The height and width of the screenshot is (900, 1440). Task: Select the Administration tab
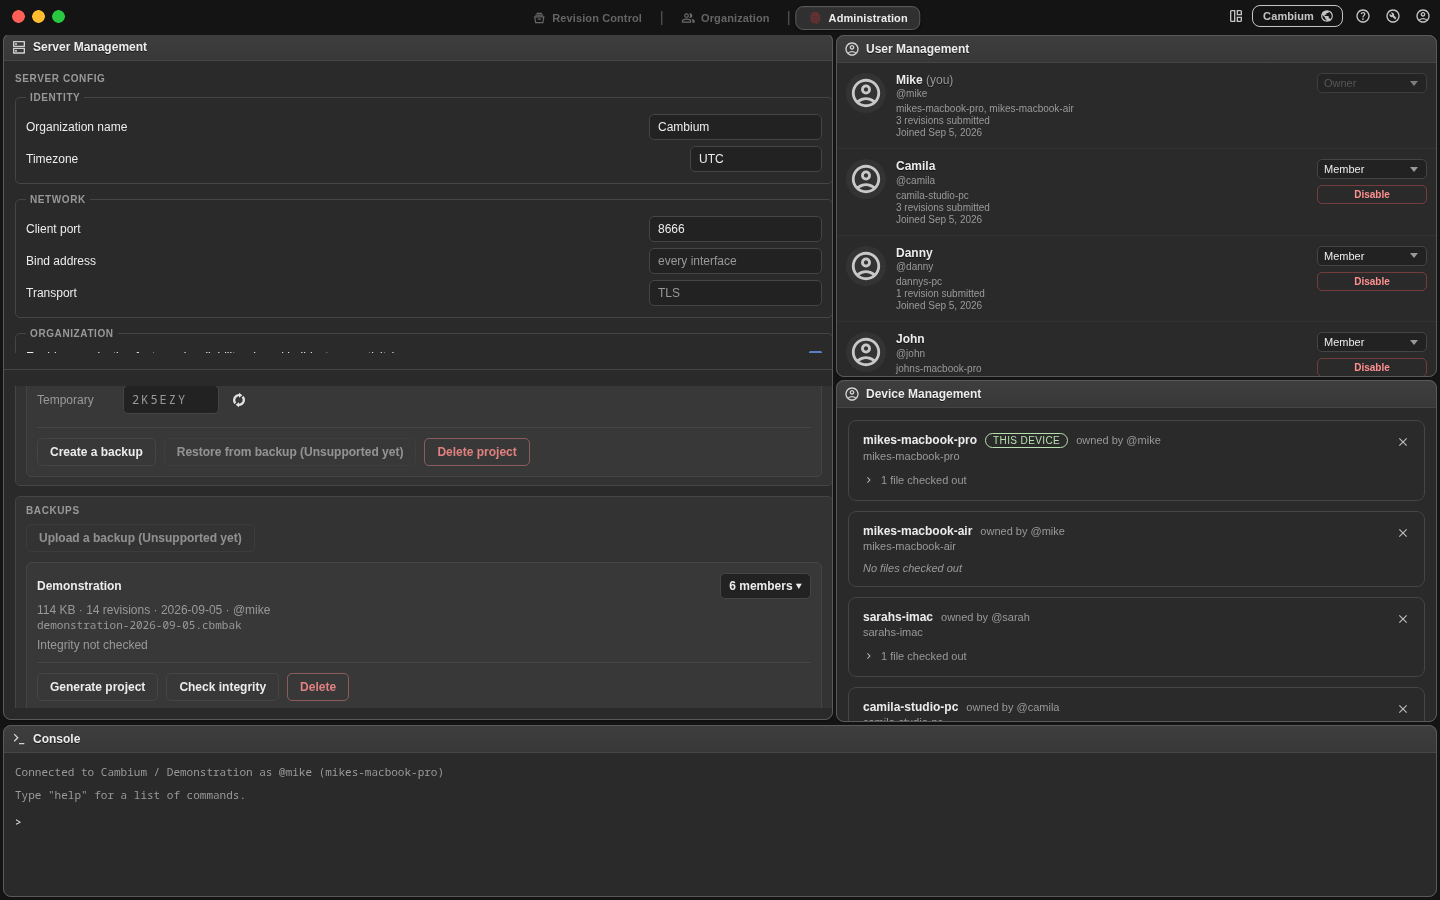coord(858,18)
